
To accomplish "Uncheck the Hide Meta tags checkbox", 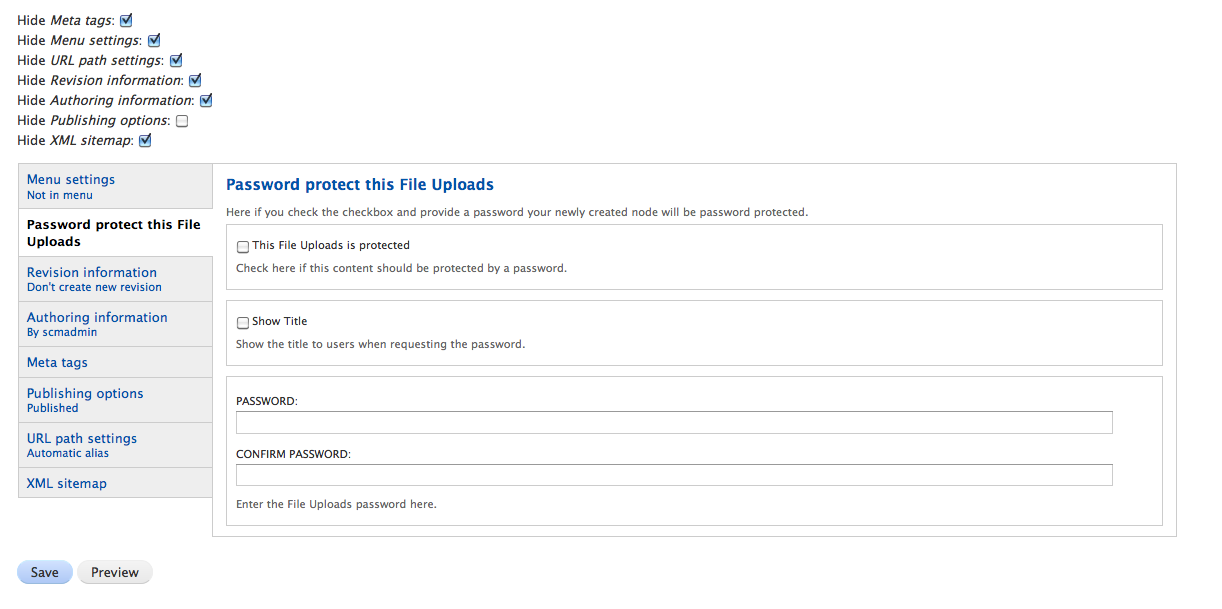I will (x=125, y=19).
